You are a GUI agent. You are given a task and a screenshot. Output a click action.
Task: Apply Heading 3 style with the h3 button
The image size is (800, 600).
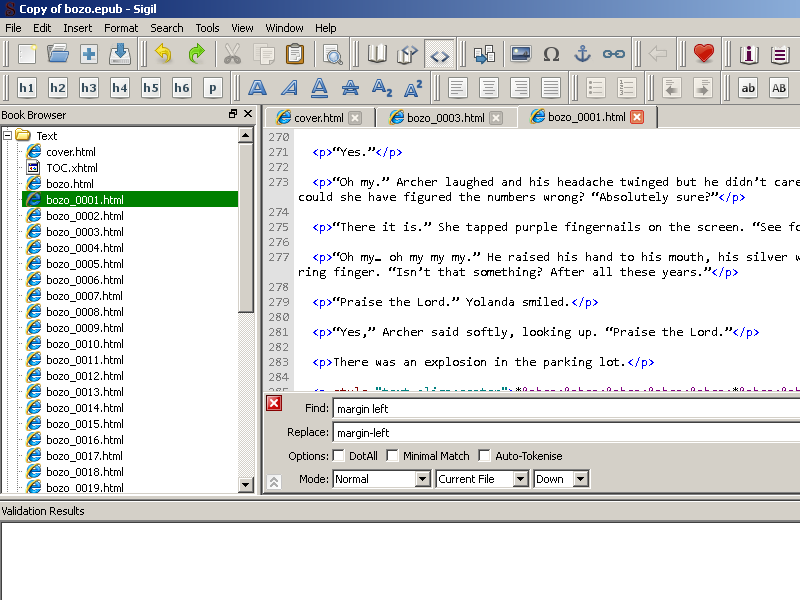89,88
